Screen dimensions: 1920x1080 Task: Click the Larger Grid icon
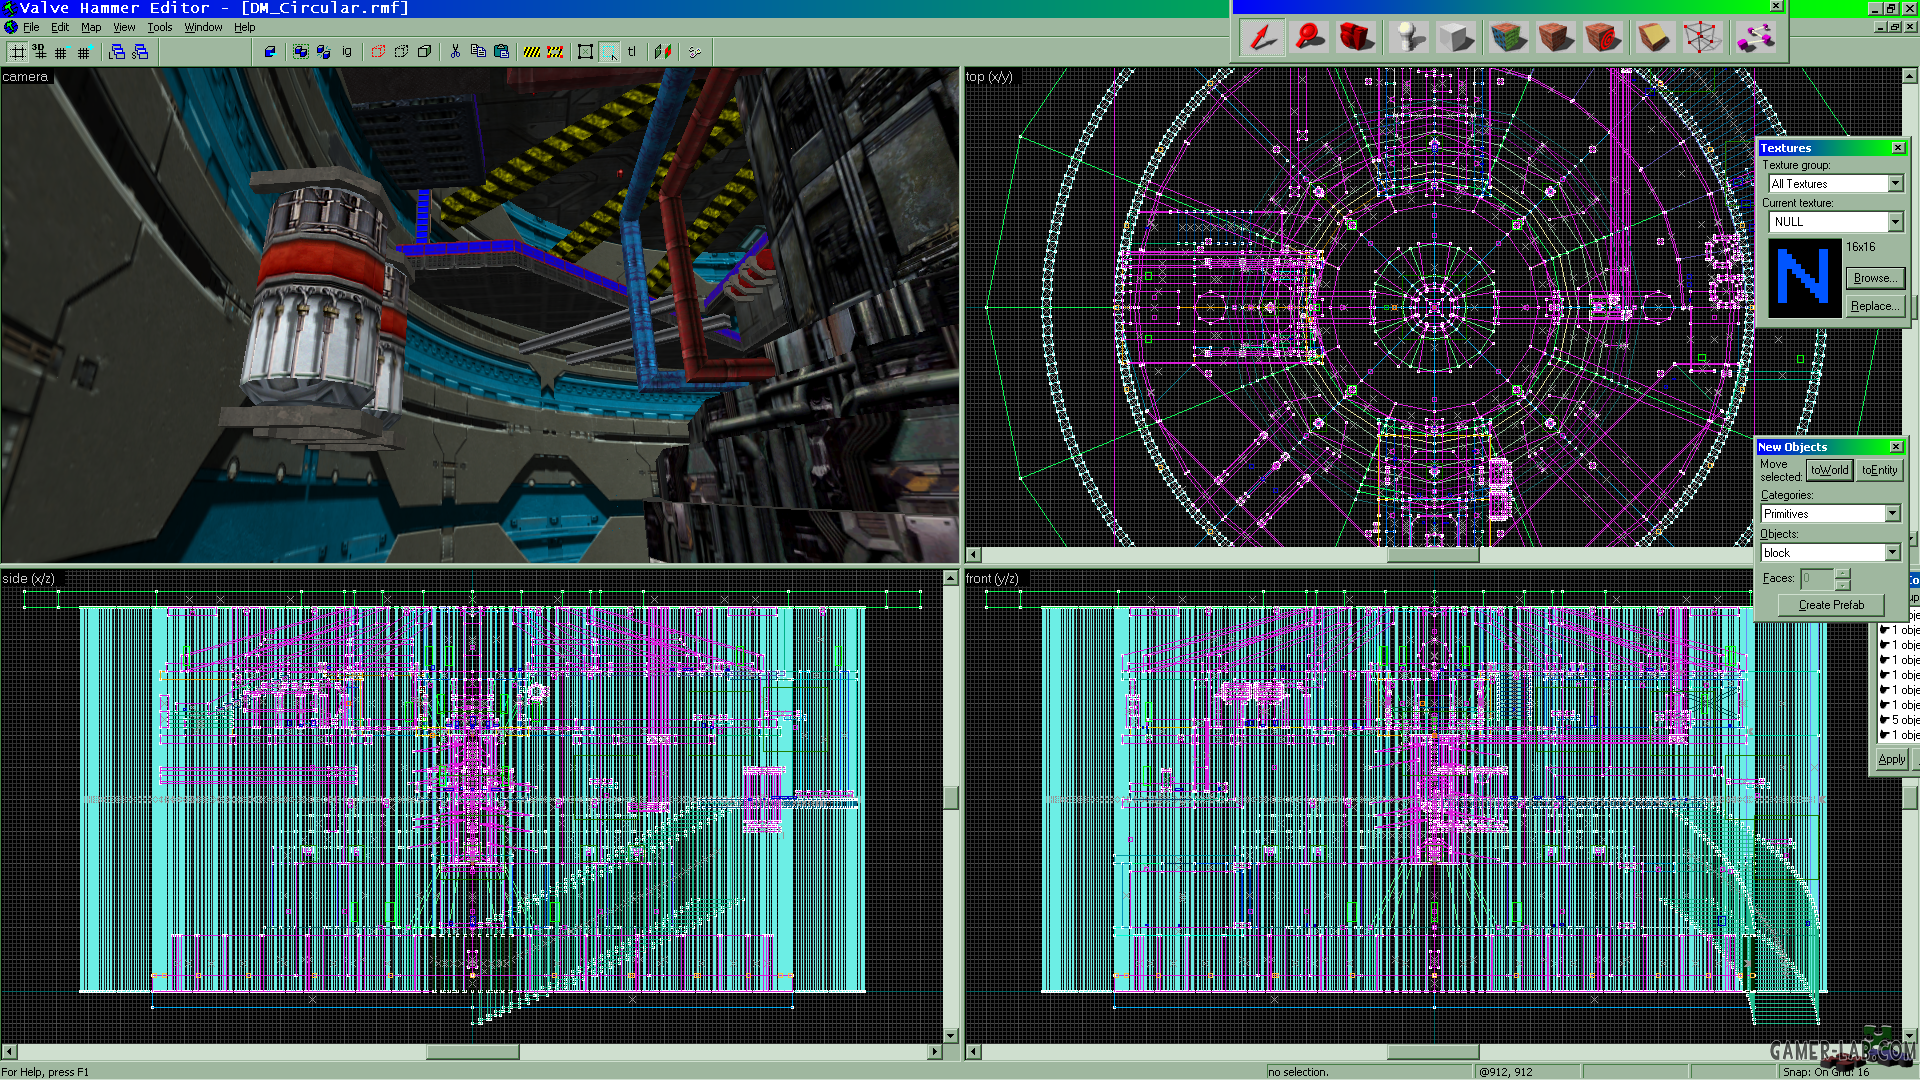[84, 52]
